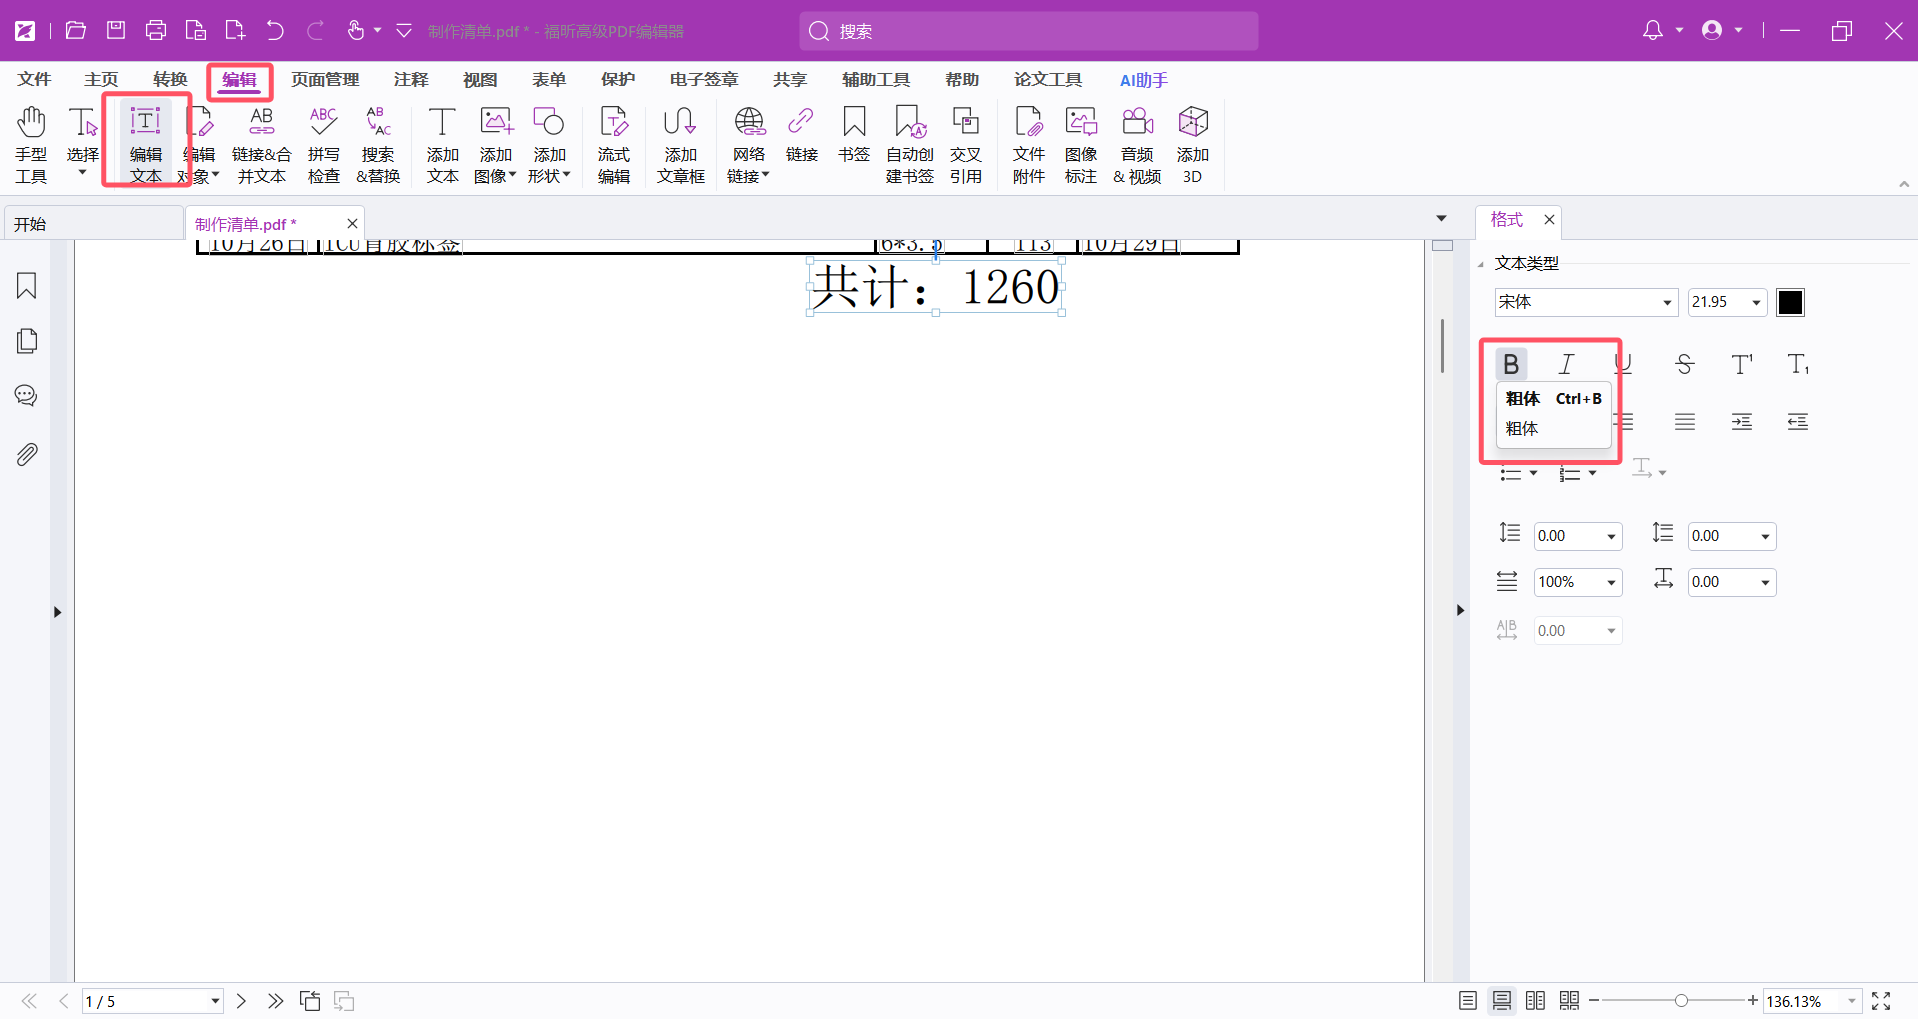Click the Add Text (添加文本) tool

442,144
